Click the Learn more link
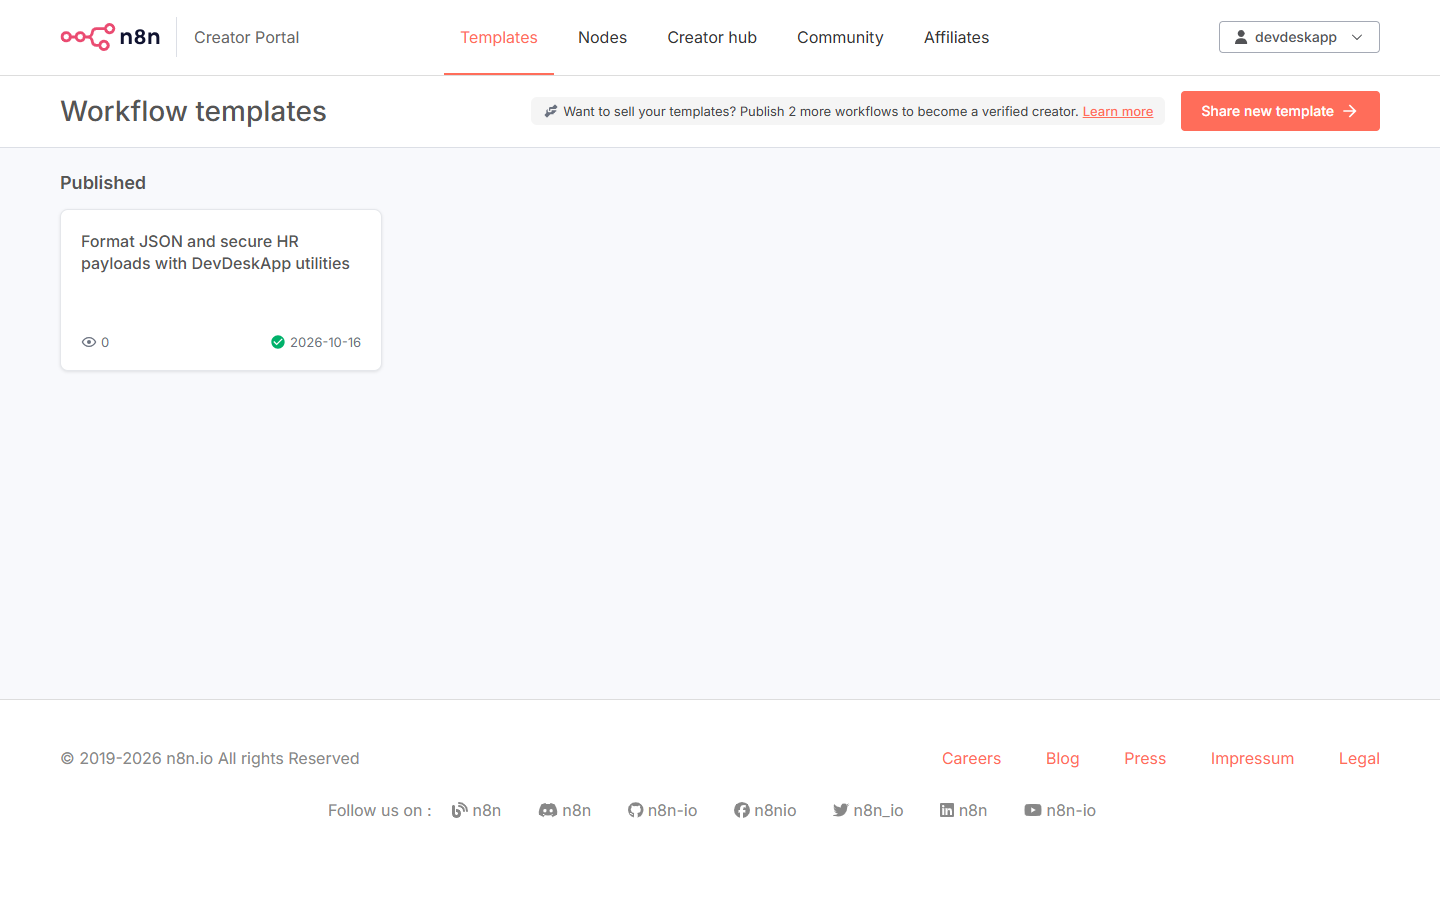This screenshot has width=1440, height=900. click(x=1118, y=111)
